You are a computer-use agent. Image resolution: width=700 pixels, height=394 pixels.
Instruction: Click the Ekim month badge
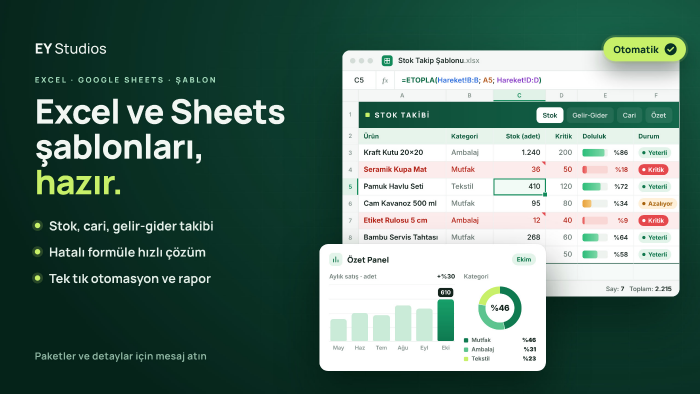pos(524,260)
